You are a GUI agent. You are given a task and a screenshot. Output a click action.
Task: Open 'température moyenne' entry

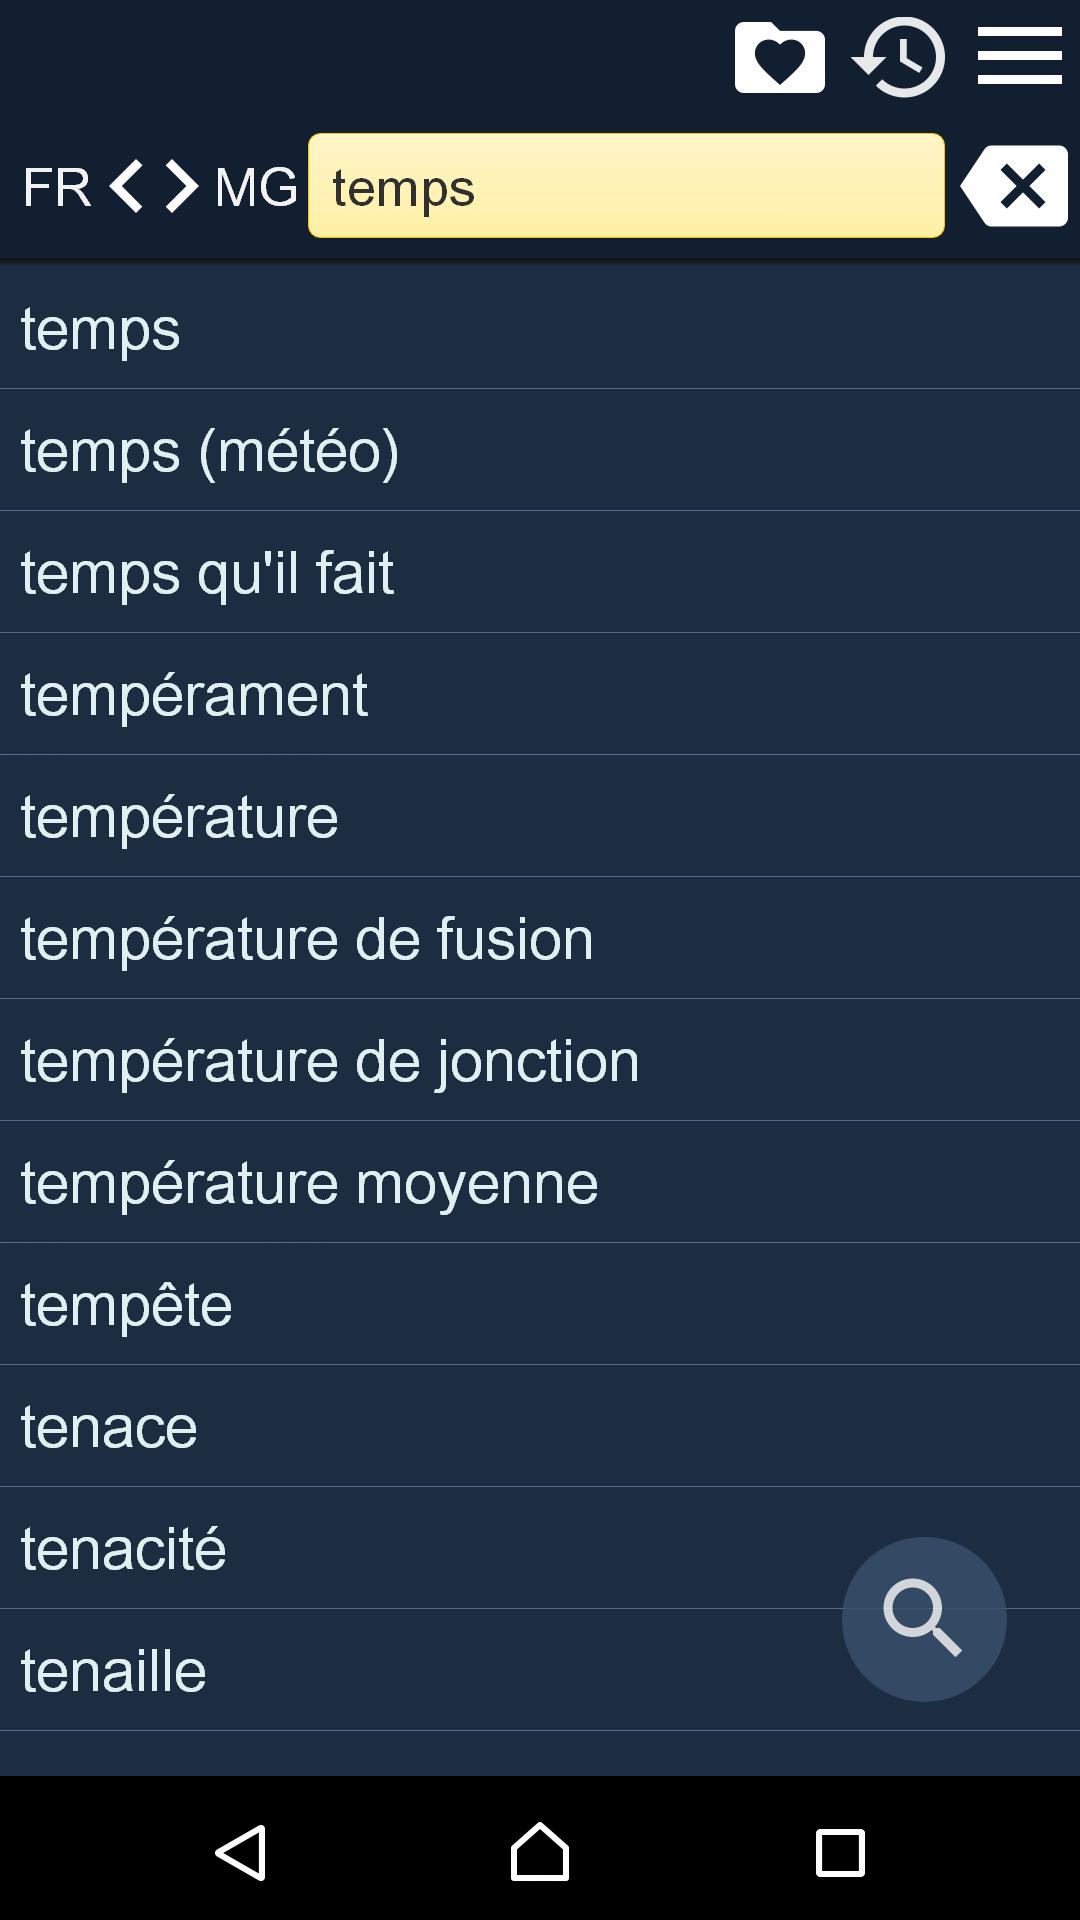click(x=540, y=1182)
